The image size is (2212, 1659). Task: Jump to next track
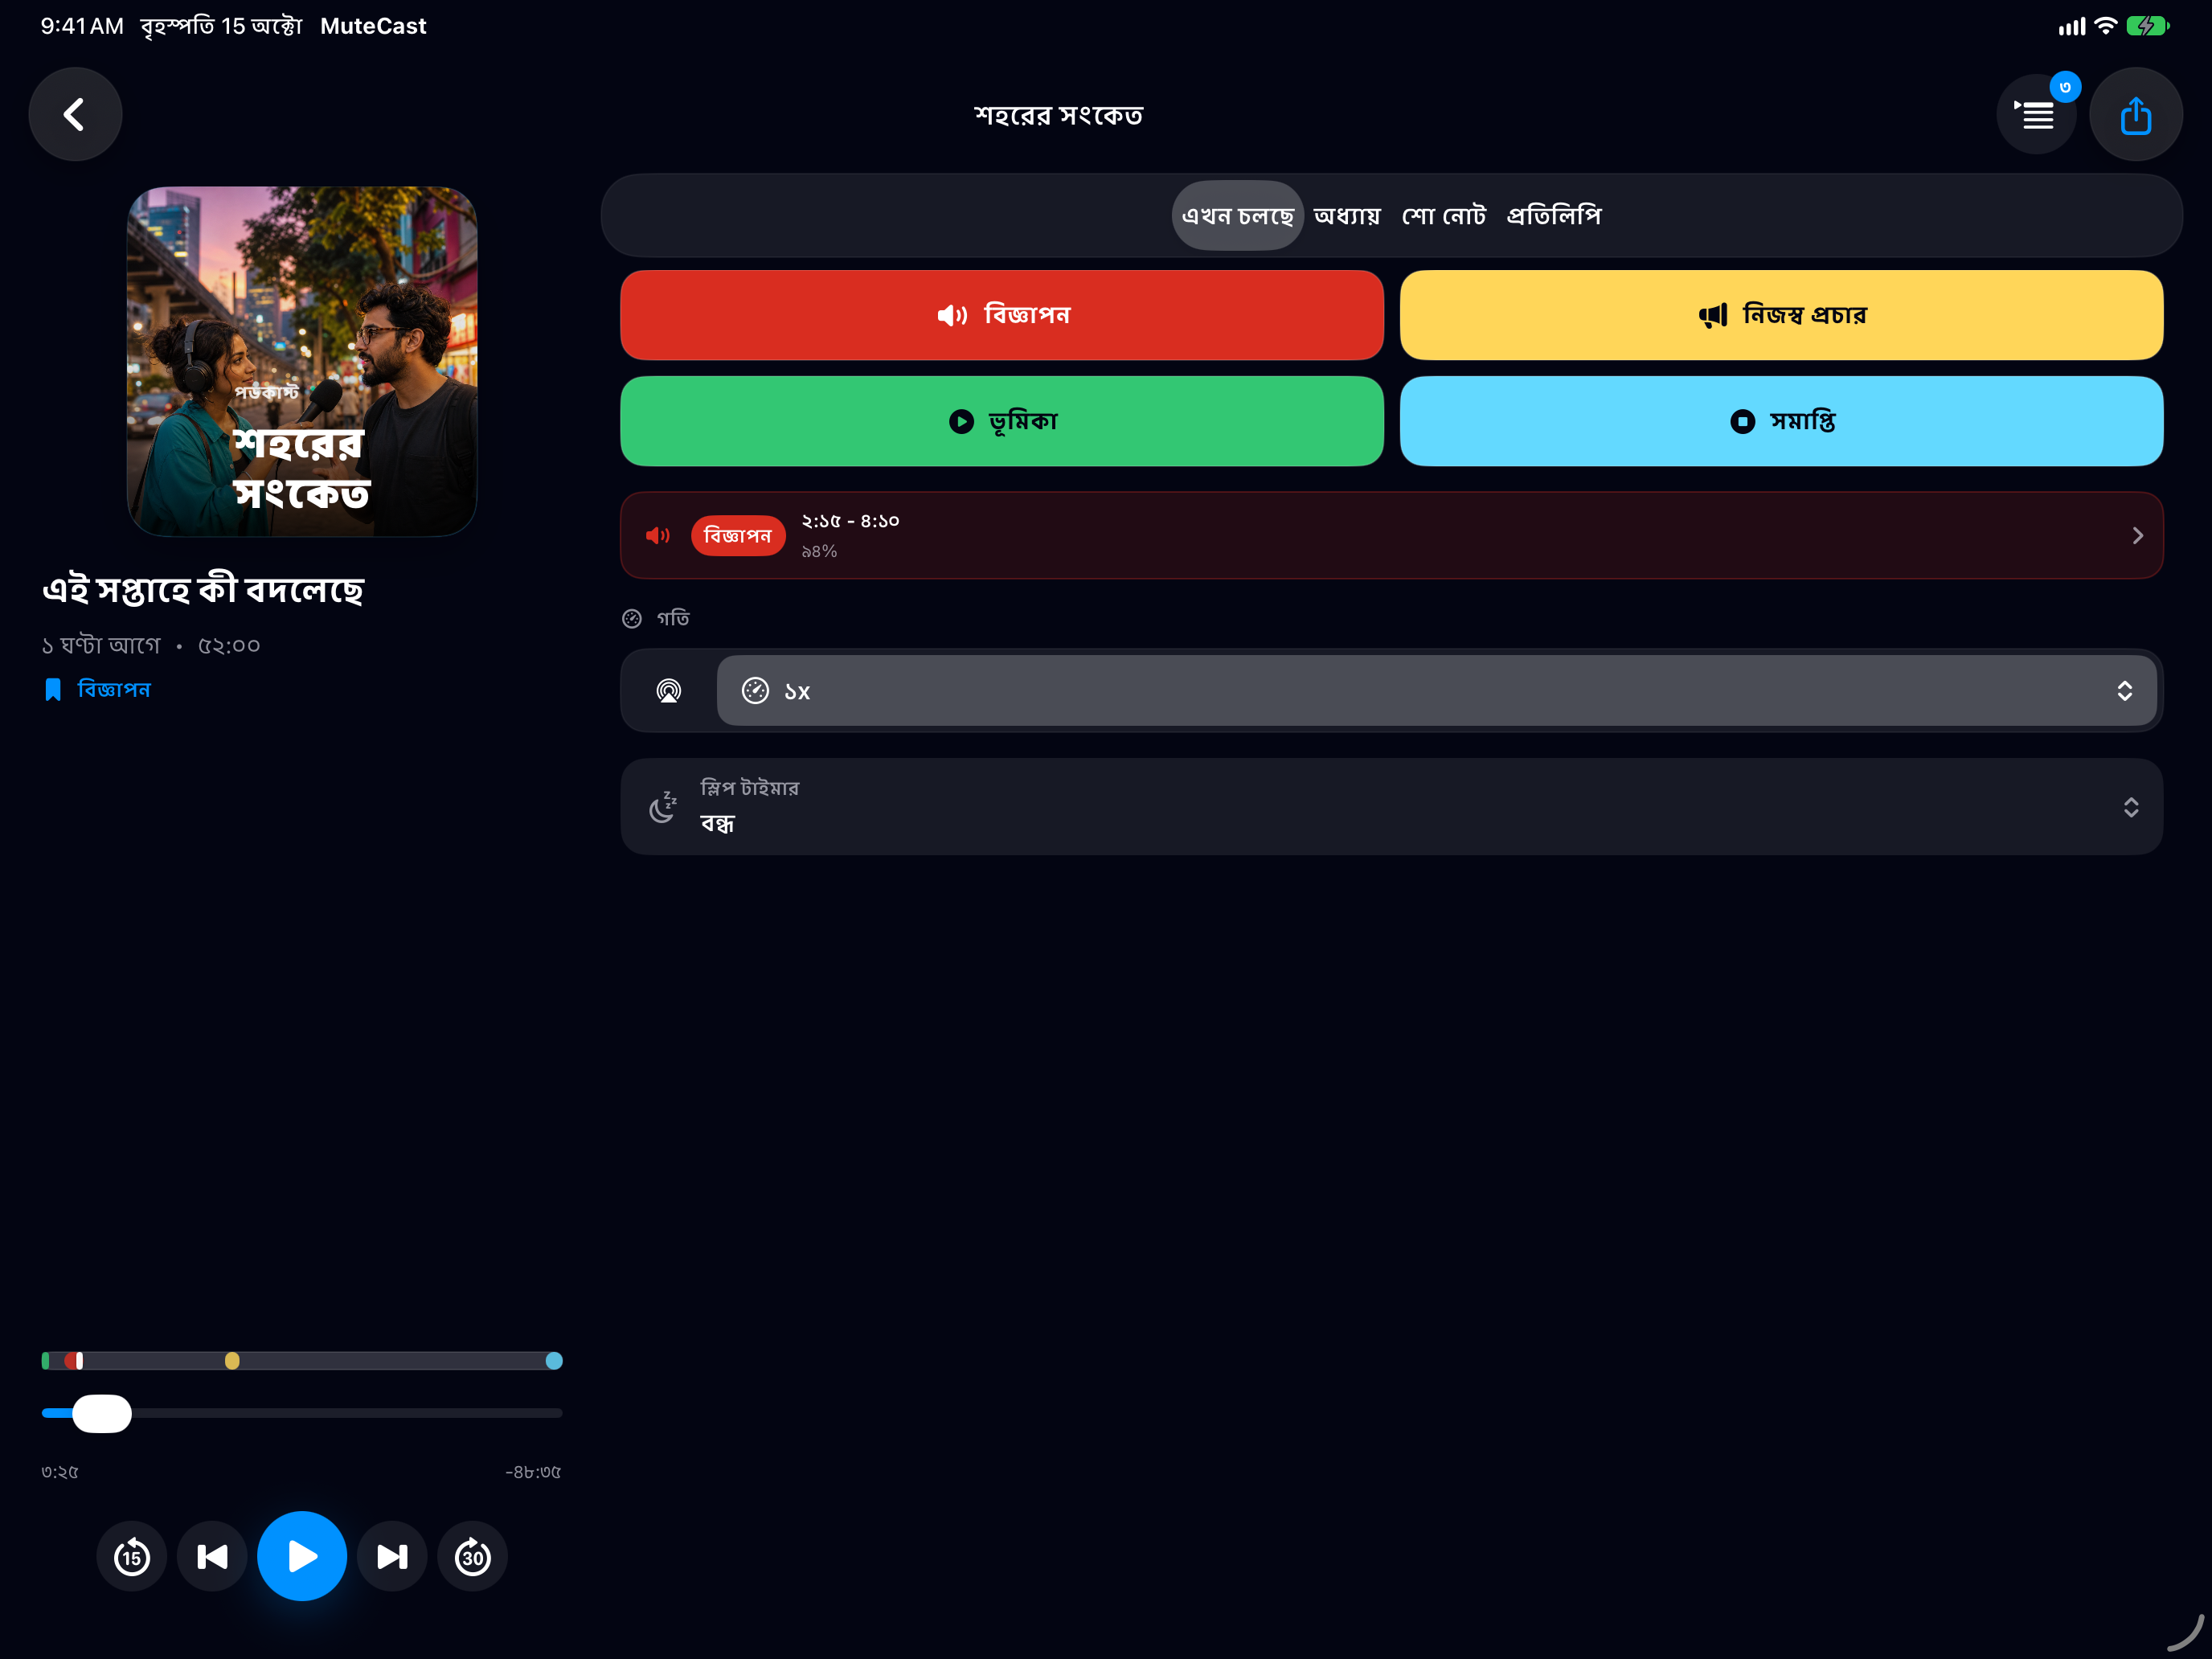click(392, 1556)
